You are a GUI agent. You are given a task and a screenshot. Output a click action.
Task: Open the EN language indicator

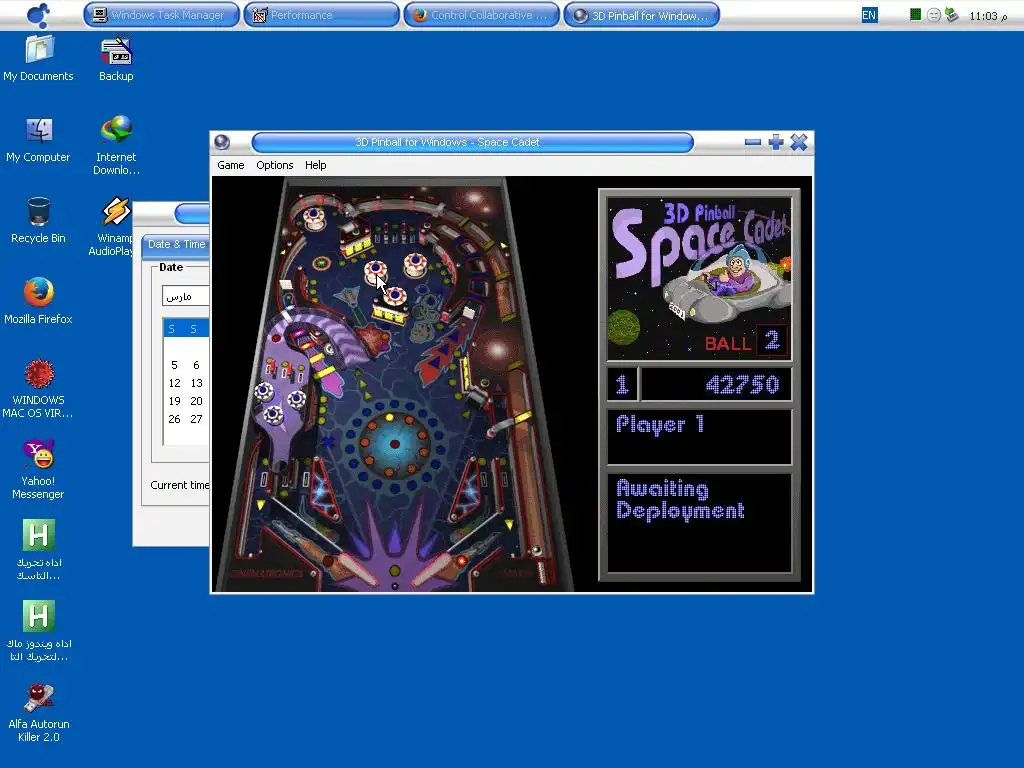pos(869,15)
